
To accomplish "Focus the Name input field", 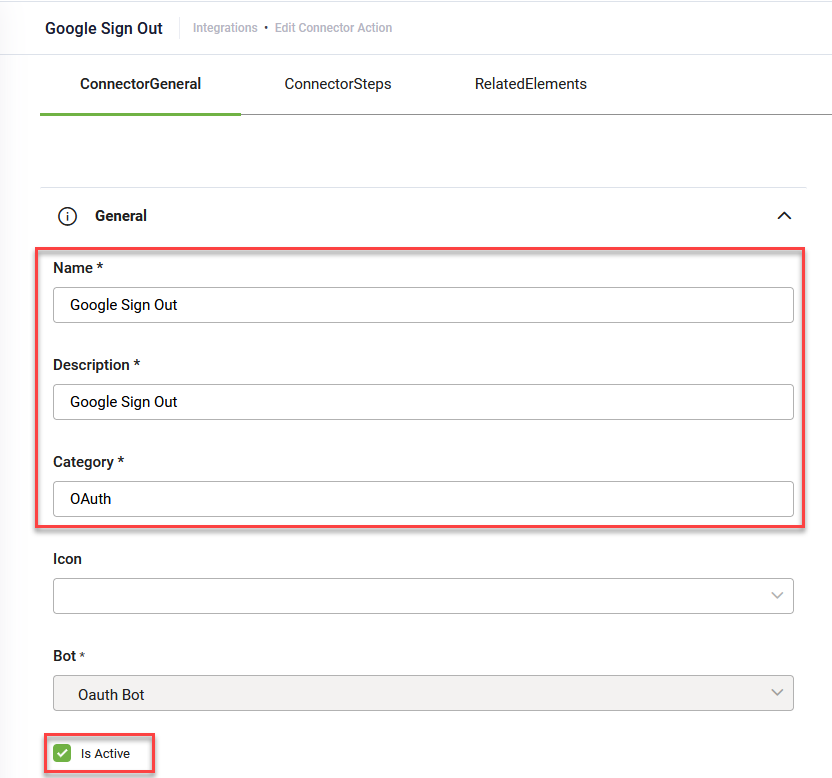I will pyautogui.click(x=423, y=305).
